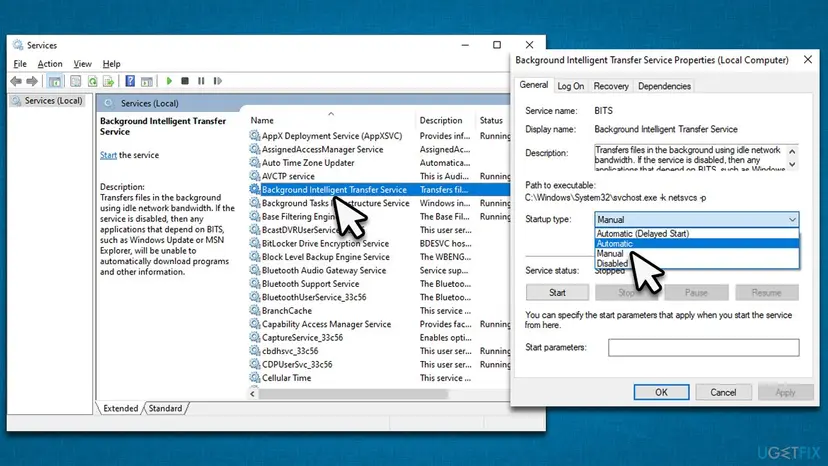This screenshot has width=828, height=466.
Task: Open the Startup type combo box
Action: 697,219
